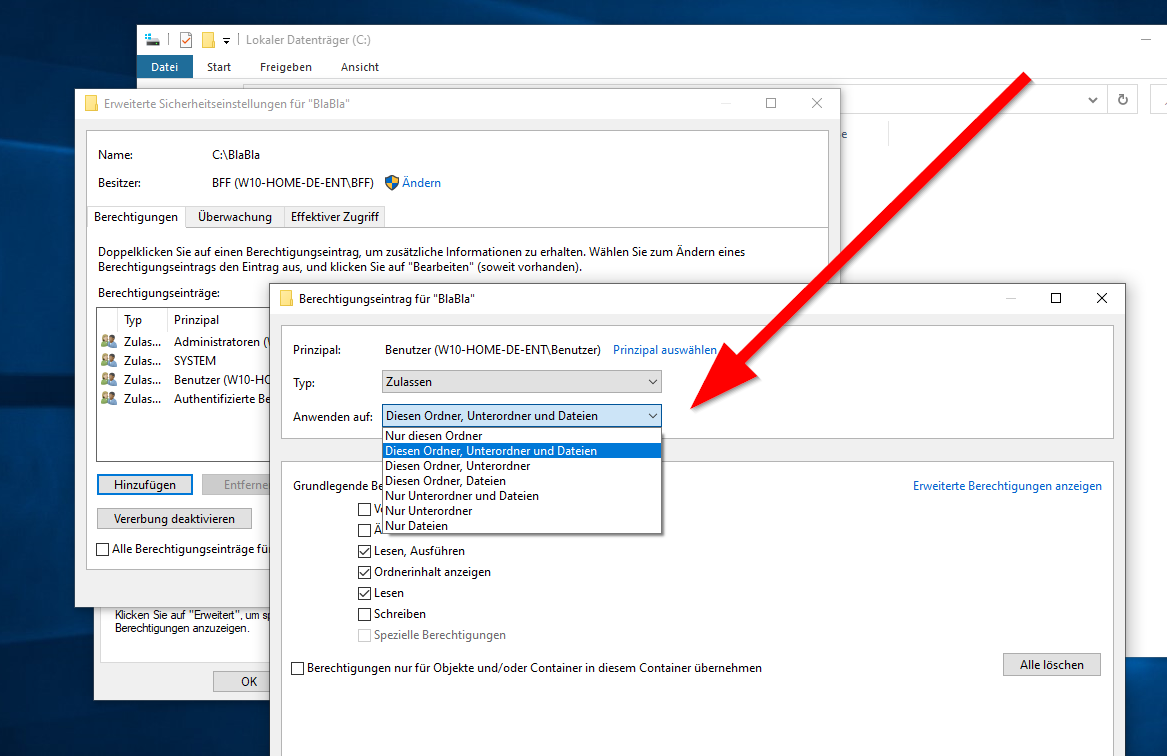Collapse the Anwenden auf dropdown
This screenshot has width=1167, height=756.
[x=522, y=416]
